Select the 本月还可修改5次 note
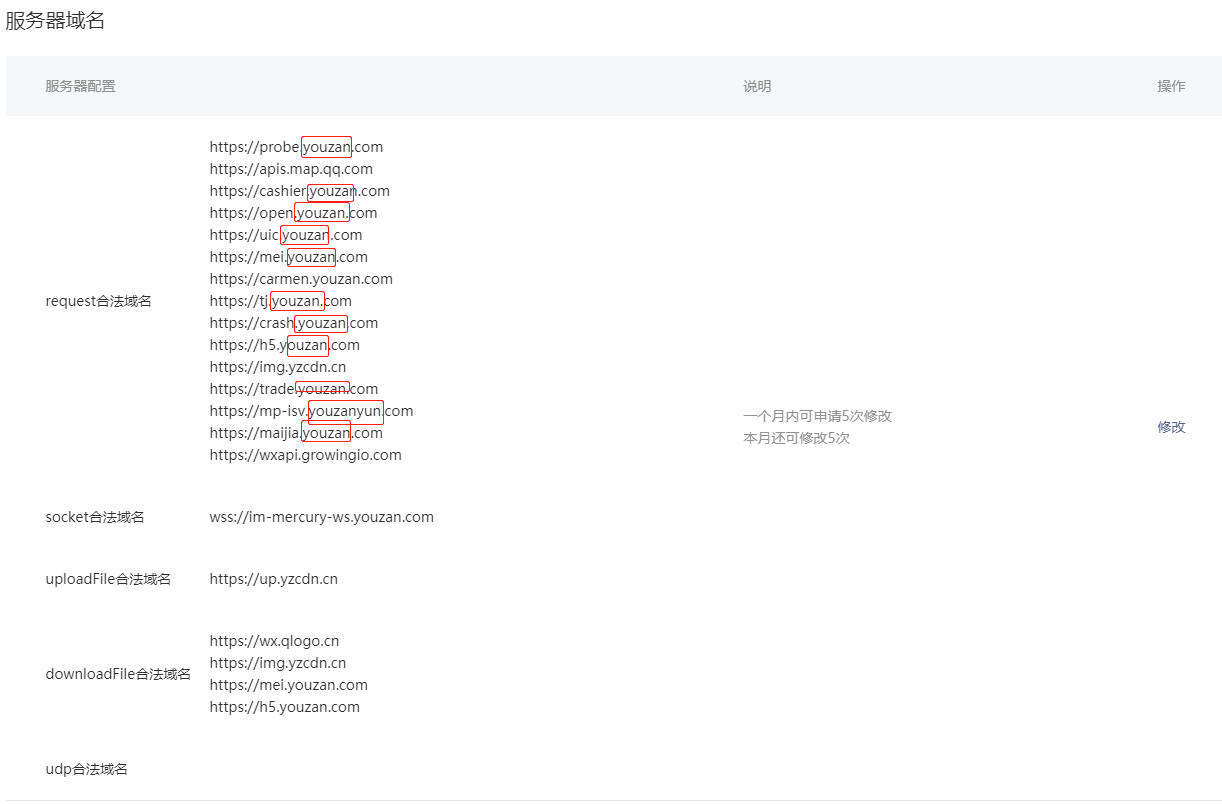Viewport: 1222px width, 804px height. tap(796, 438)
